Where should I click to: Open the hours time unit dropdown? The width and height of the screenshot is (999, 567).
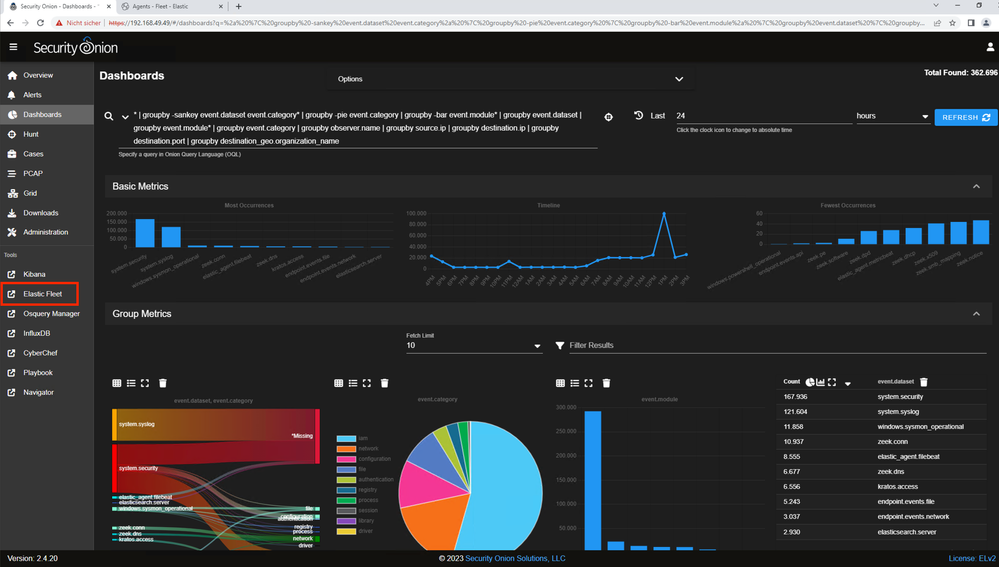[x=892, y=116]
